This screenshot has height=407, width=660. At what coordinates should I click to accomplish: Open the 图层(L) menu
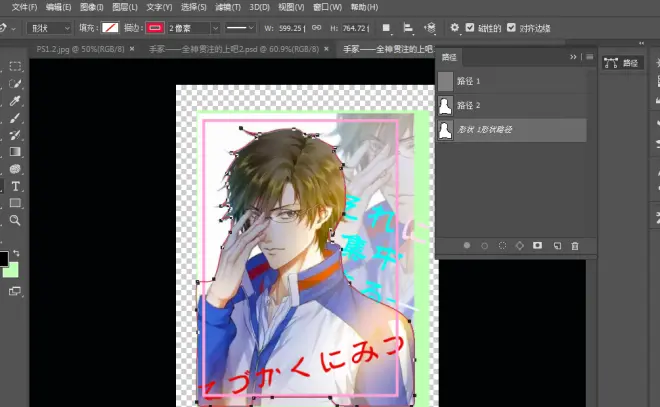pos(125,7)
